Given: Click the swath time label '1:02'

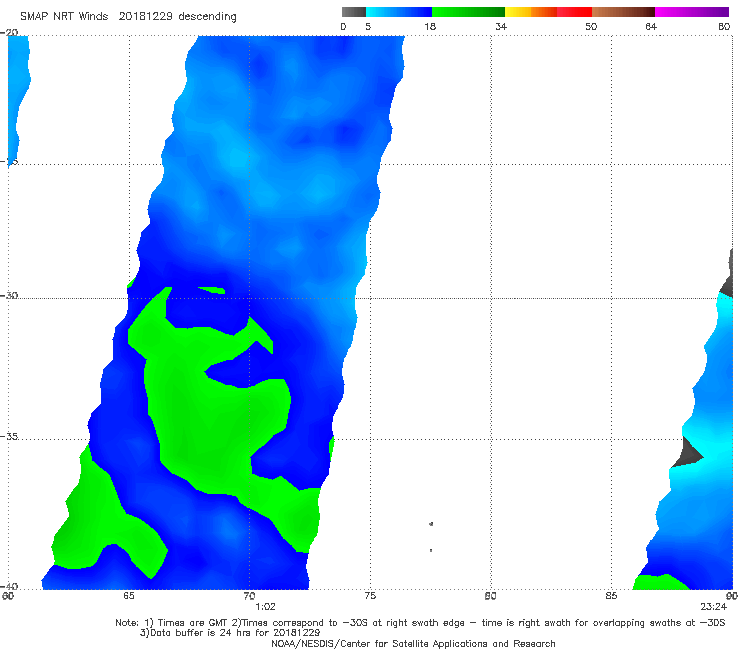Looking at the screenshot, I should (265, 607).
